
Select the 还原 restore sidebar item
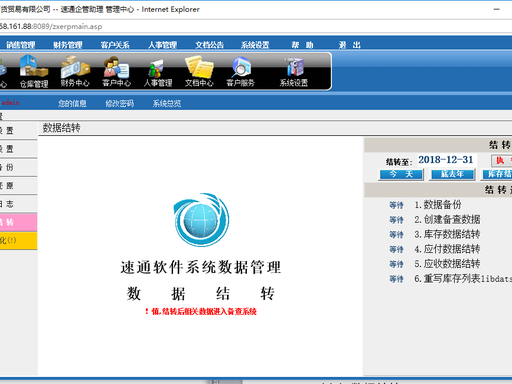(18, 186)
